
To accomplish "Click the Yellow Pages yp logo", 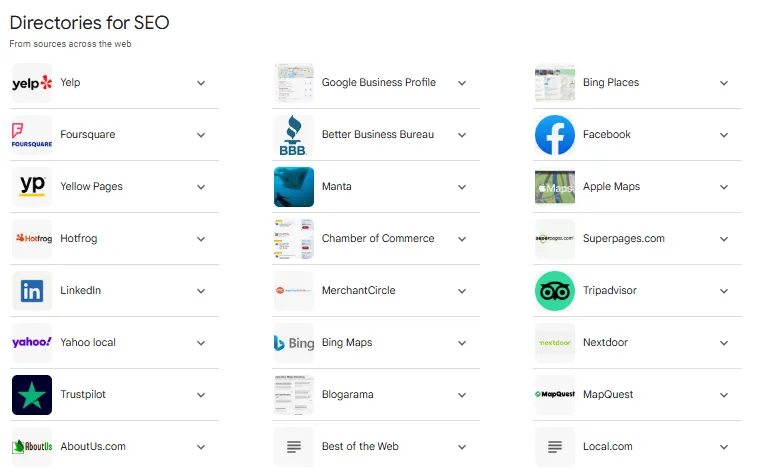I will tap(32, 187).
